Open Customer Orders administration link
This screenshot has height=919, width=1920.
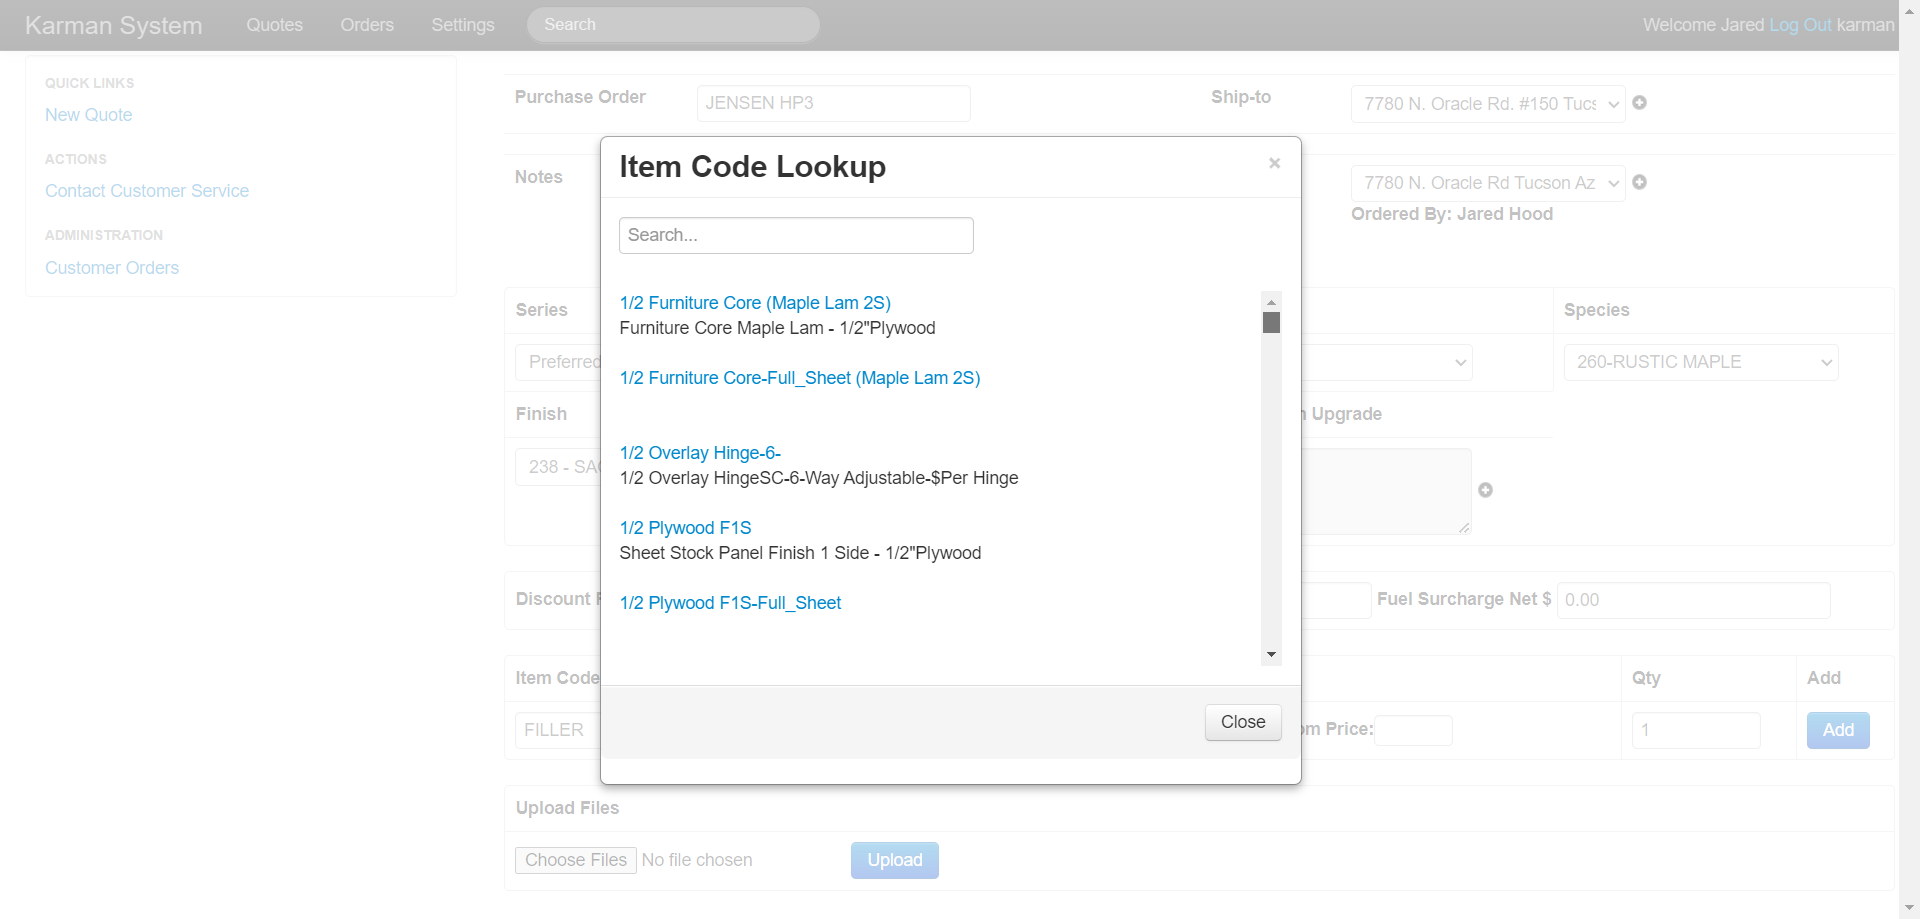coord(112,268)
